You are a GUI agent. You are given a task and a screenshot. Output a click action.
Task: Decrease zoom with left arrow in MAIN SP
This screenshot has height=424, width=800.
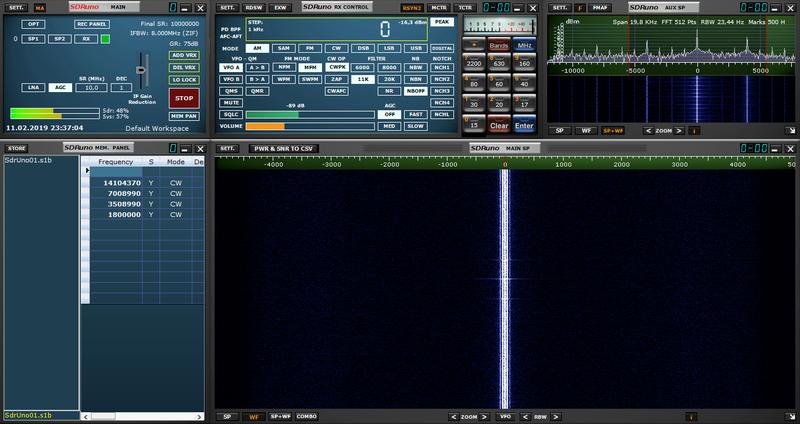pos(454,417)
